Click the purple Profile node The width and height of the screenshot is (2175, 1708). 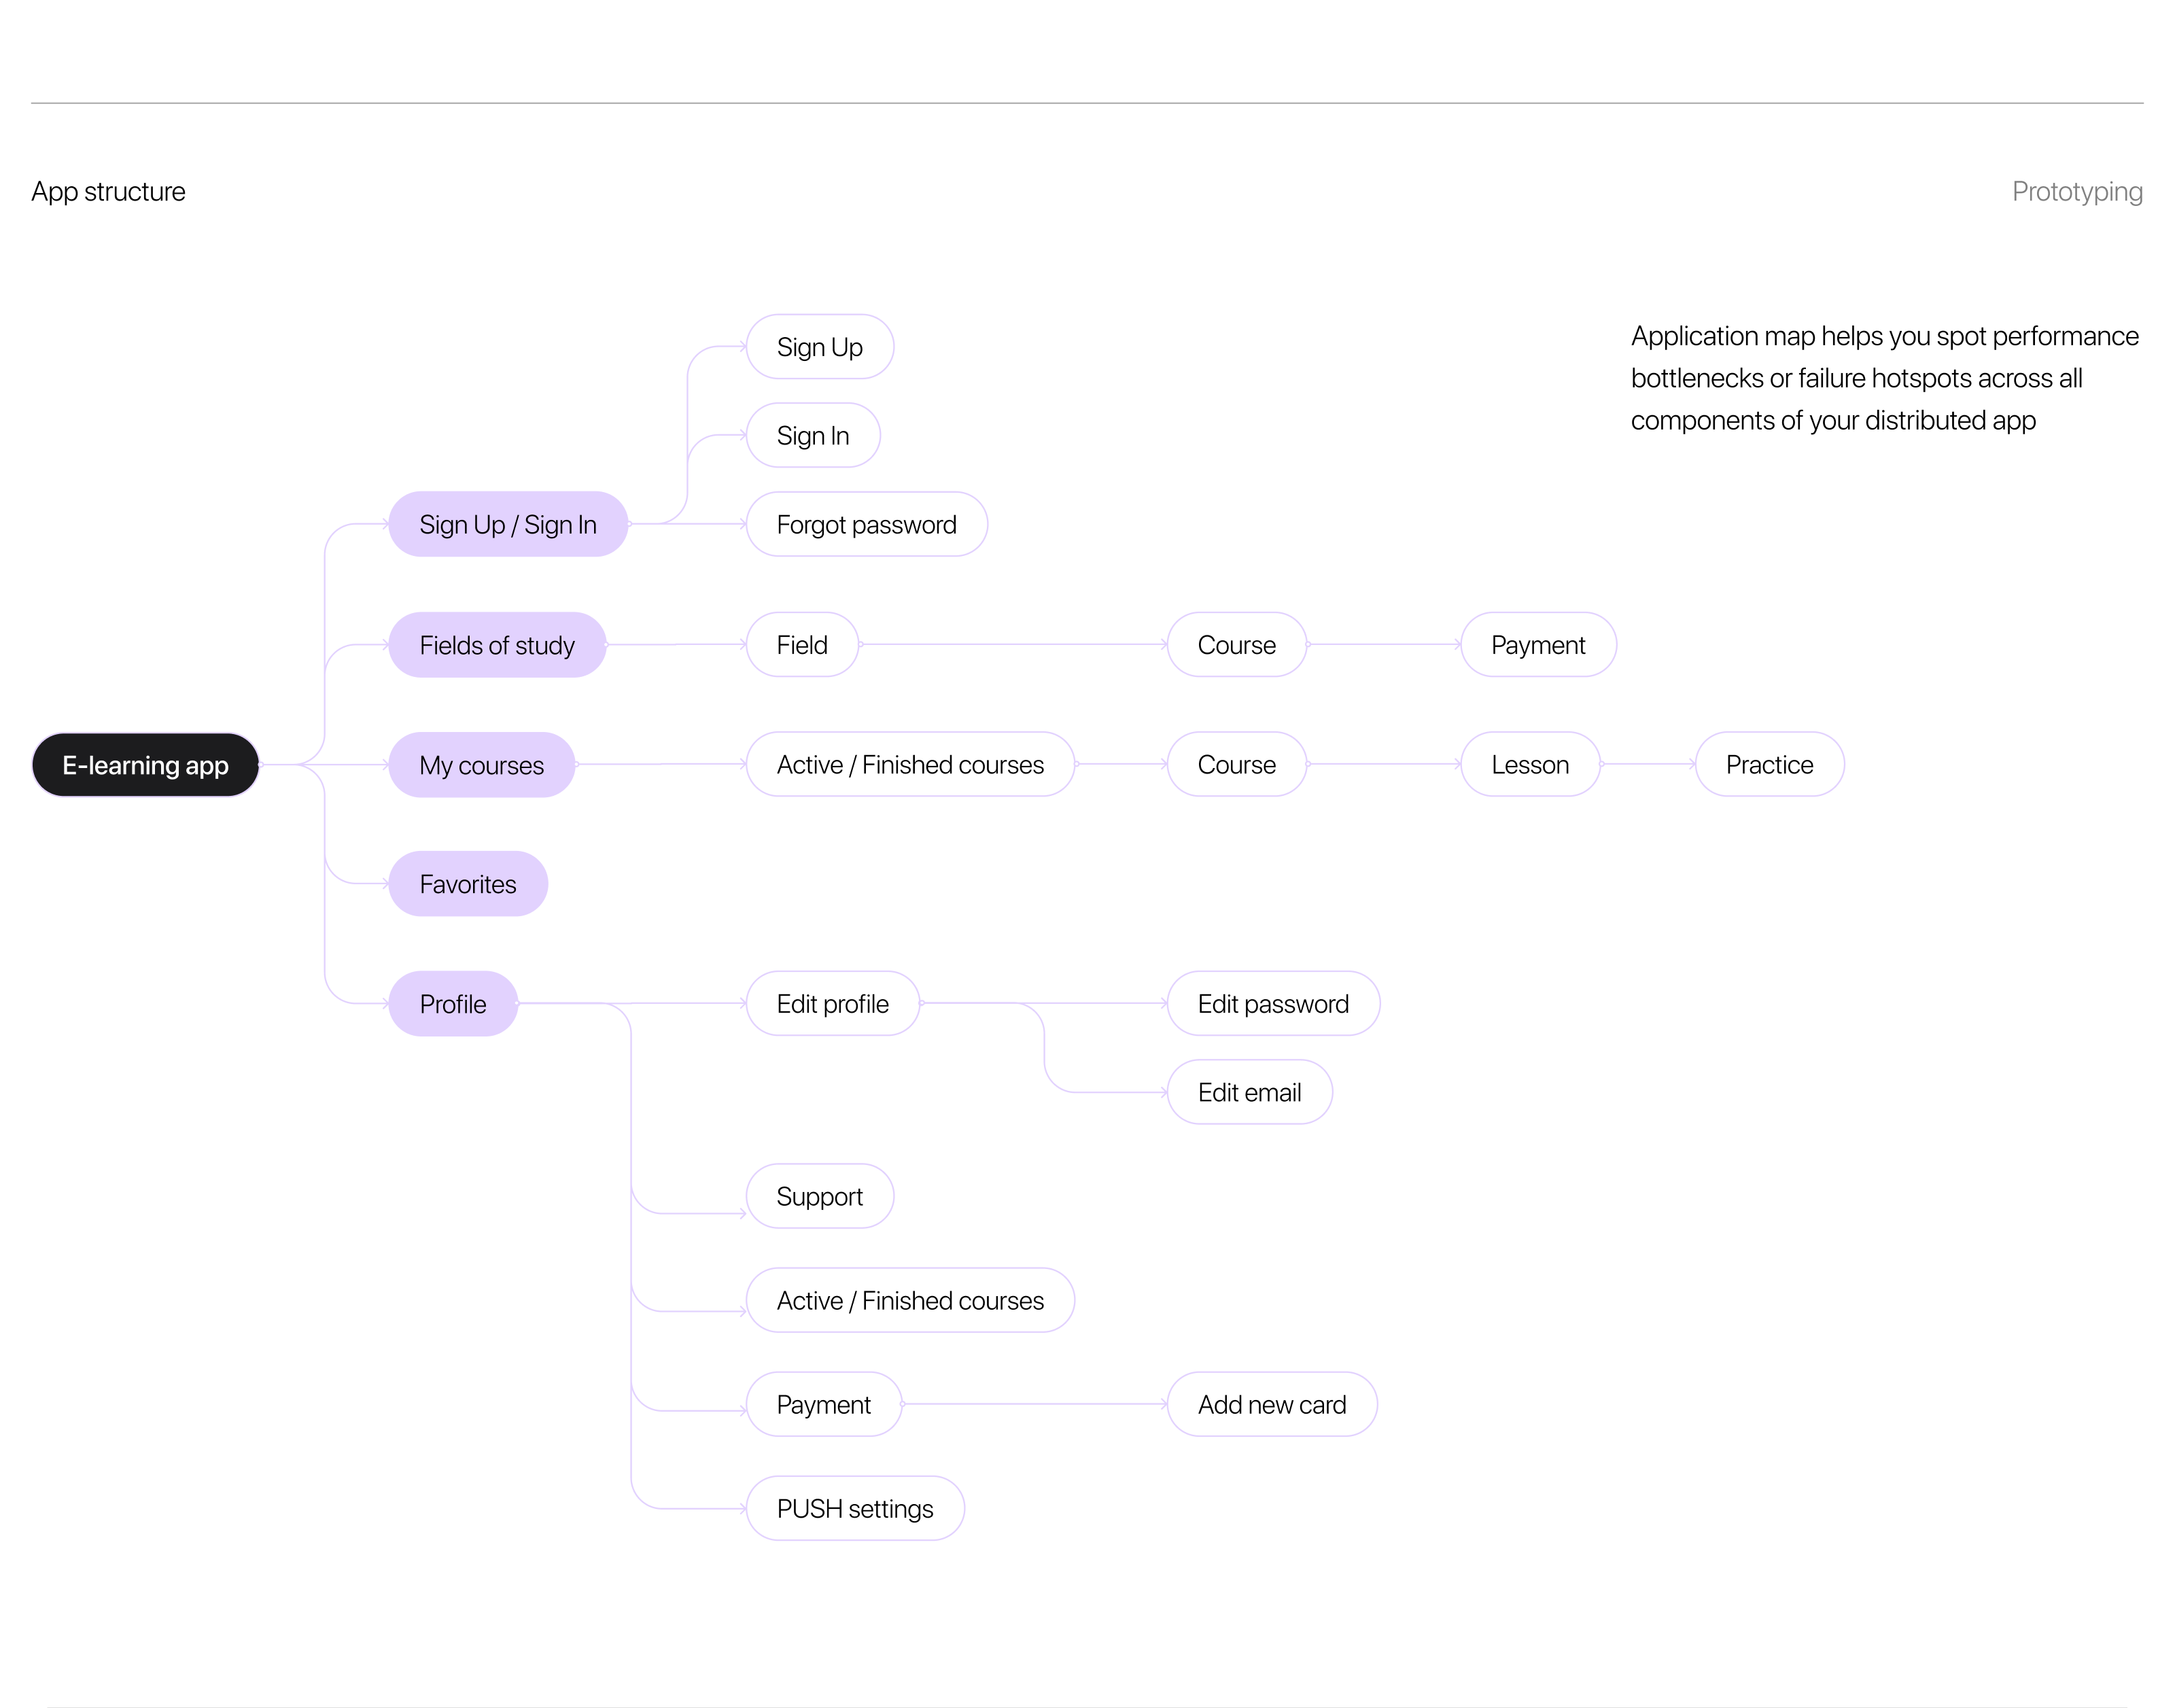coord(452,1004)
